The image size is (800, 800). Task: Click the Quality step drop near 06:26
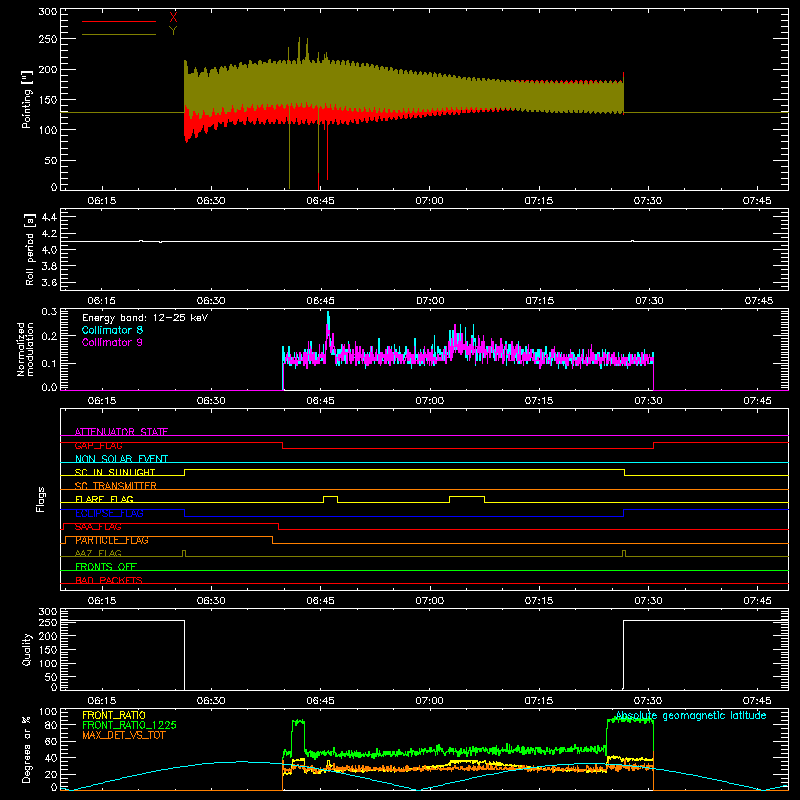pos(184,655)
